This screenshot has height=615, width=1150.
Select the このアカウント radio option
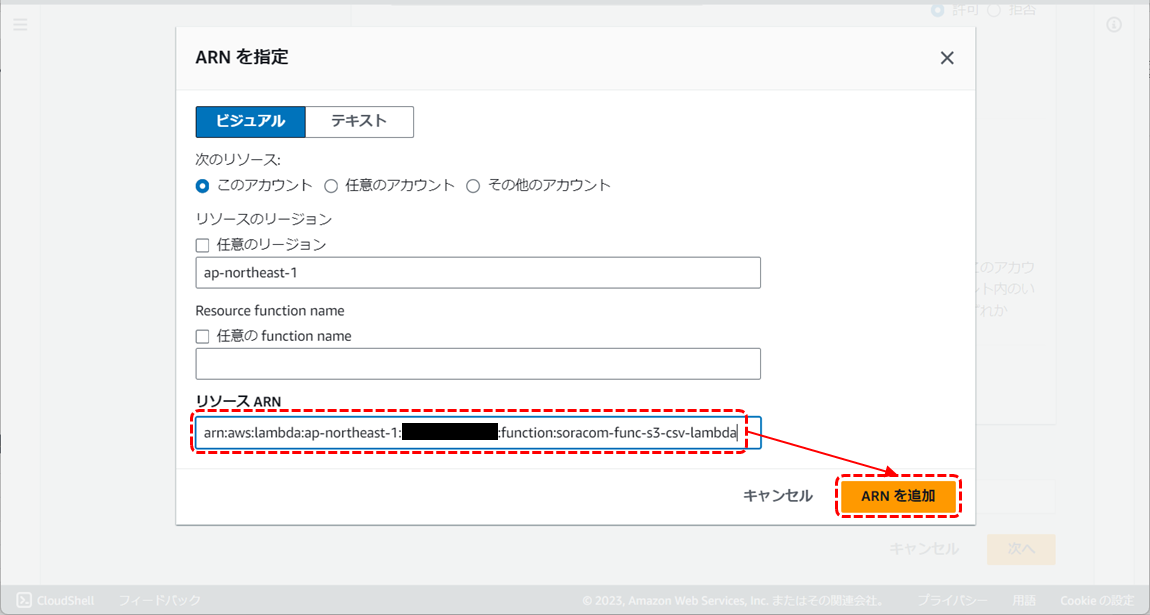(202, 186)
